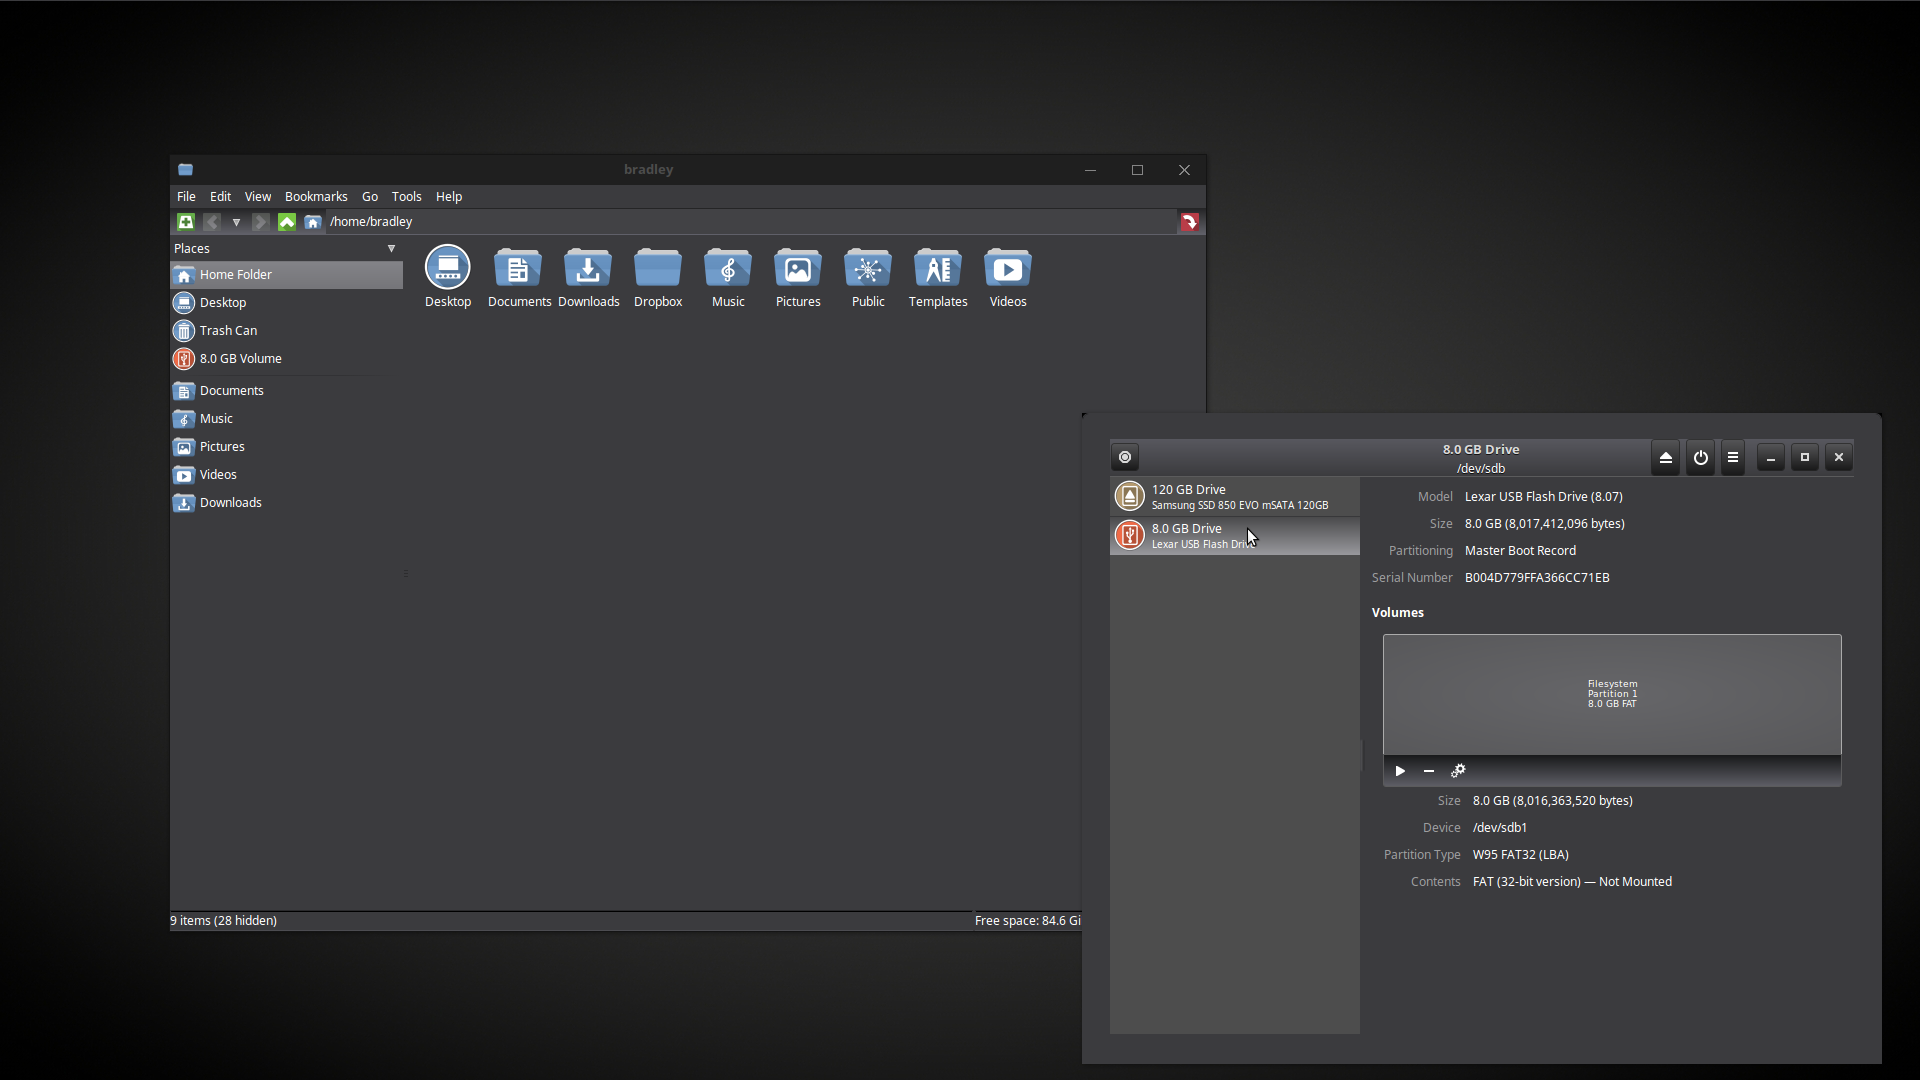The image size is (1920, 1080).
Task: Click the go-to-path icon
Action: pyautogui.click(x=1190, y=222)
